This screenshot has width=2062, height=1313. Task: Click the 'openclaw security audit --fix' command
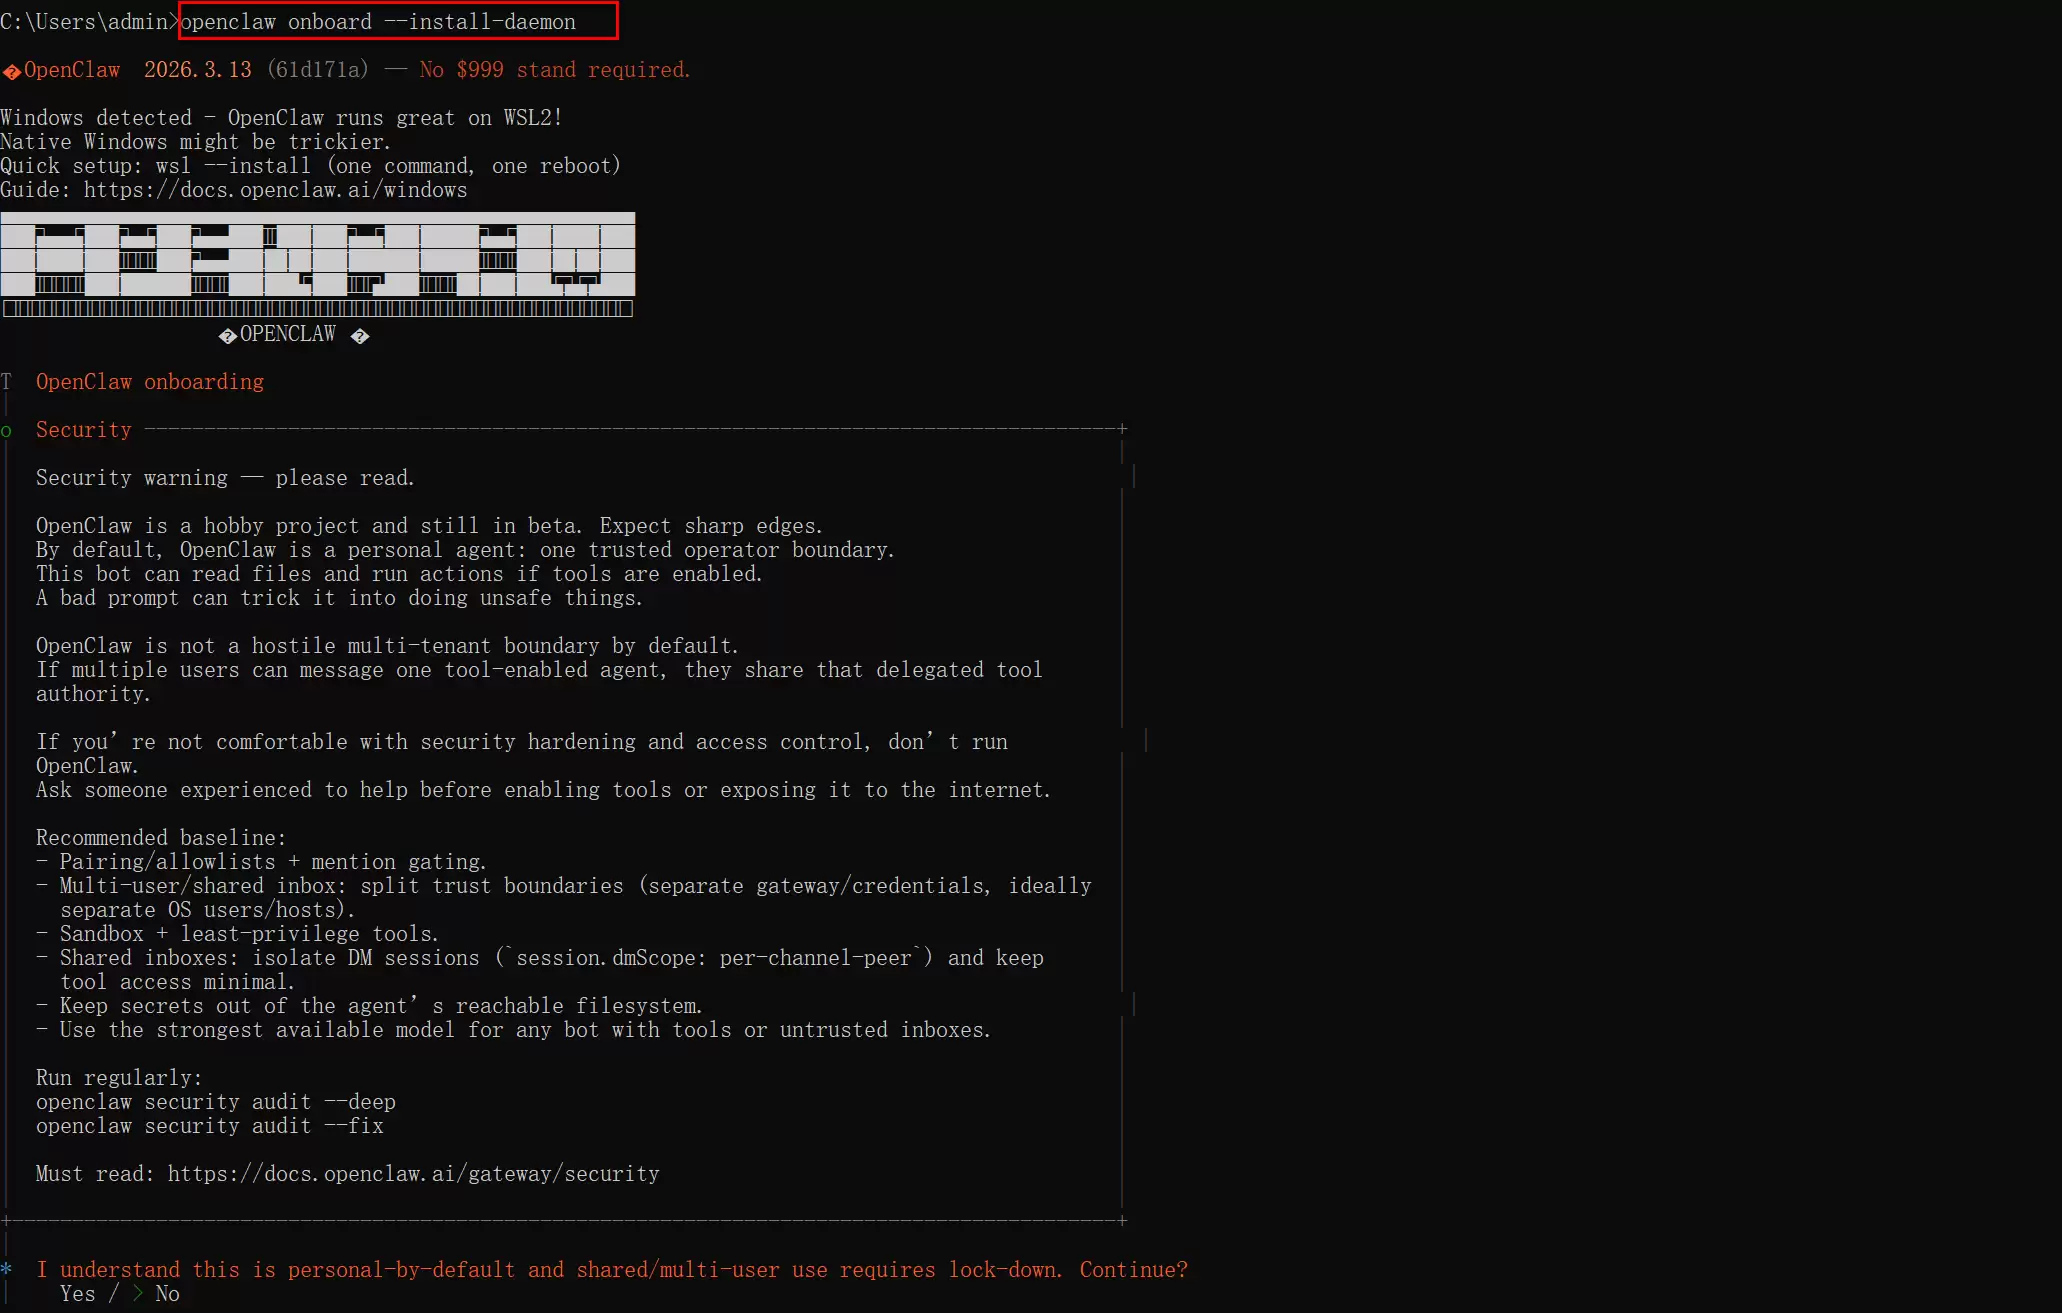click(210, 1126)
